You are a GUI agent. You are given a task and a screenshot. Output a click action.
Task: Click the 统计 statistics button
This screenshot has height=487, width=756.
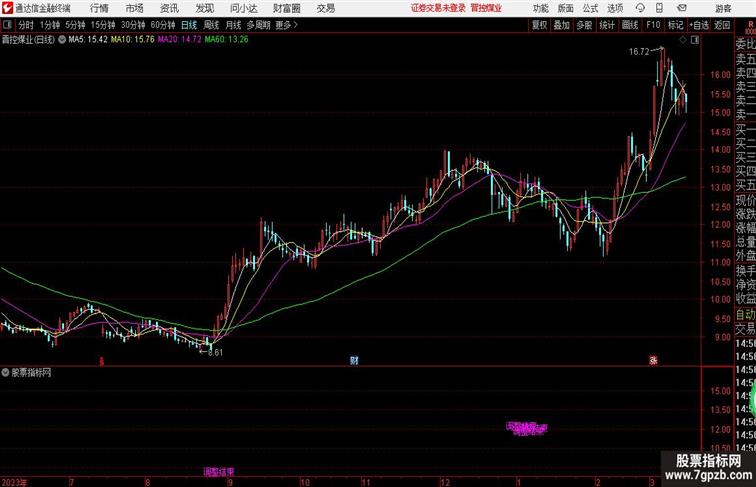coord(607,25)
